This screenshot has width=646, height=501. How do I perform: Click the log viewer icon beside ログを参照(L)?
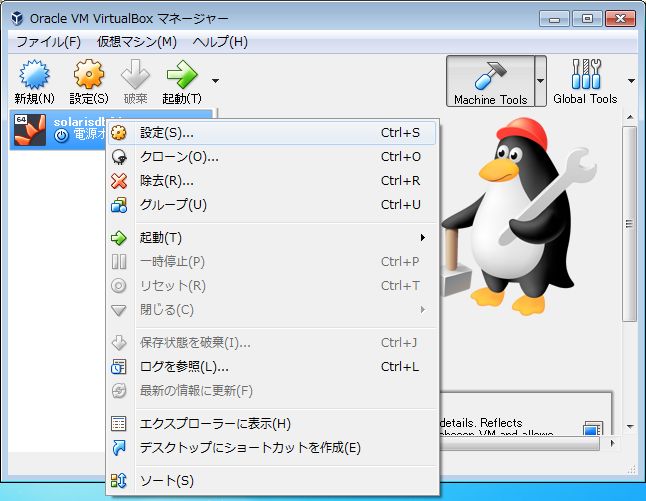[x=119, y=366]
